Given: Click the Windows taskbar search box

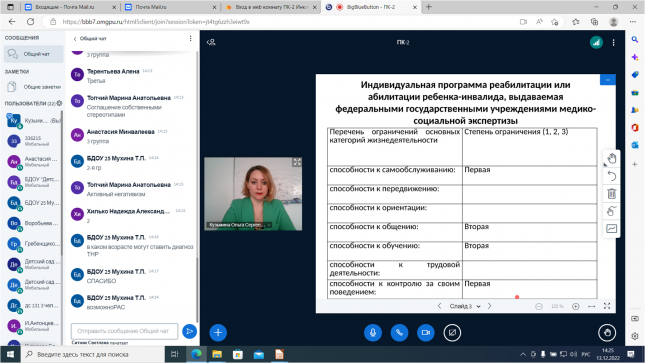Looking at the screenshot, I should [93, 354].
